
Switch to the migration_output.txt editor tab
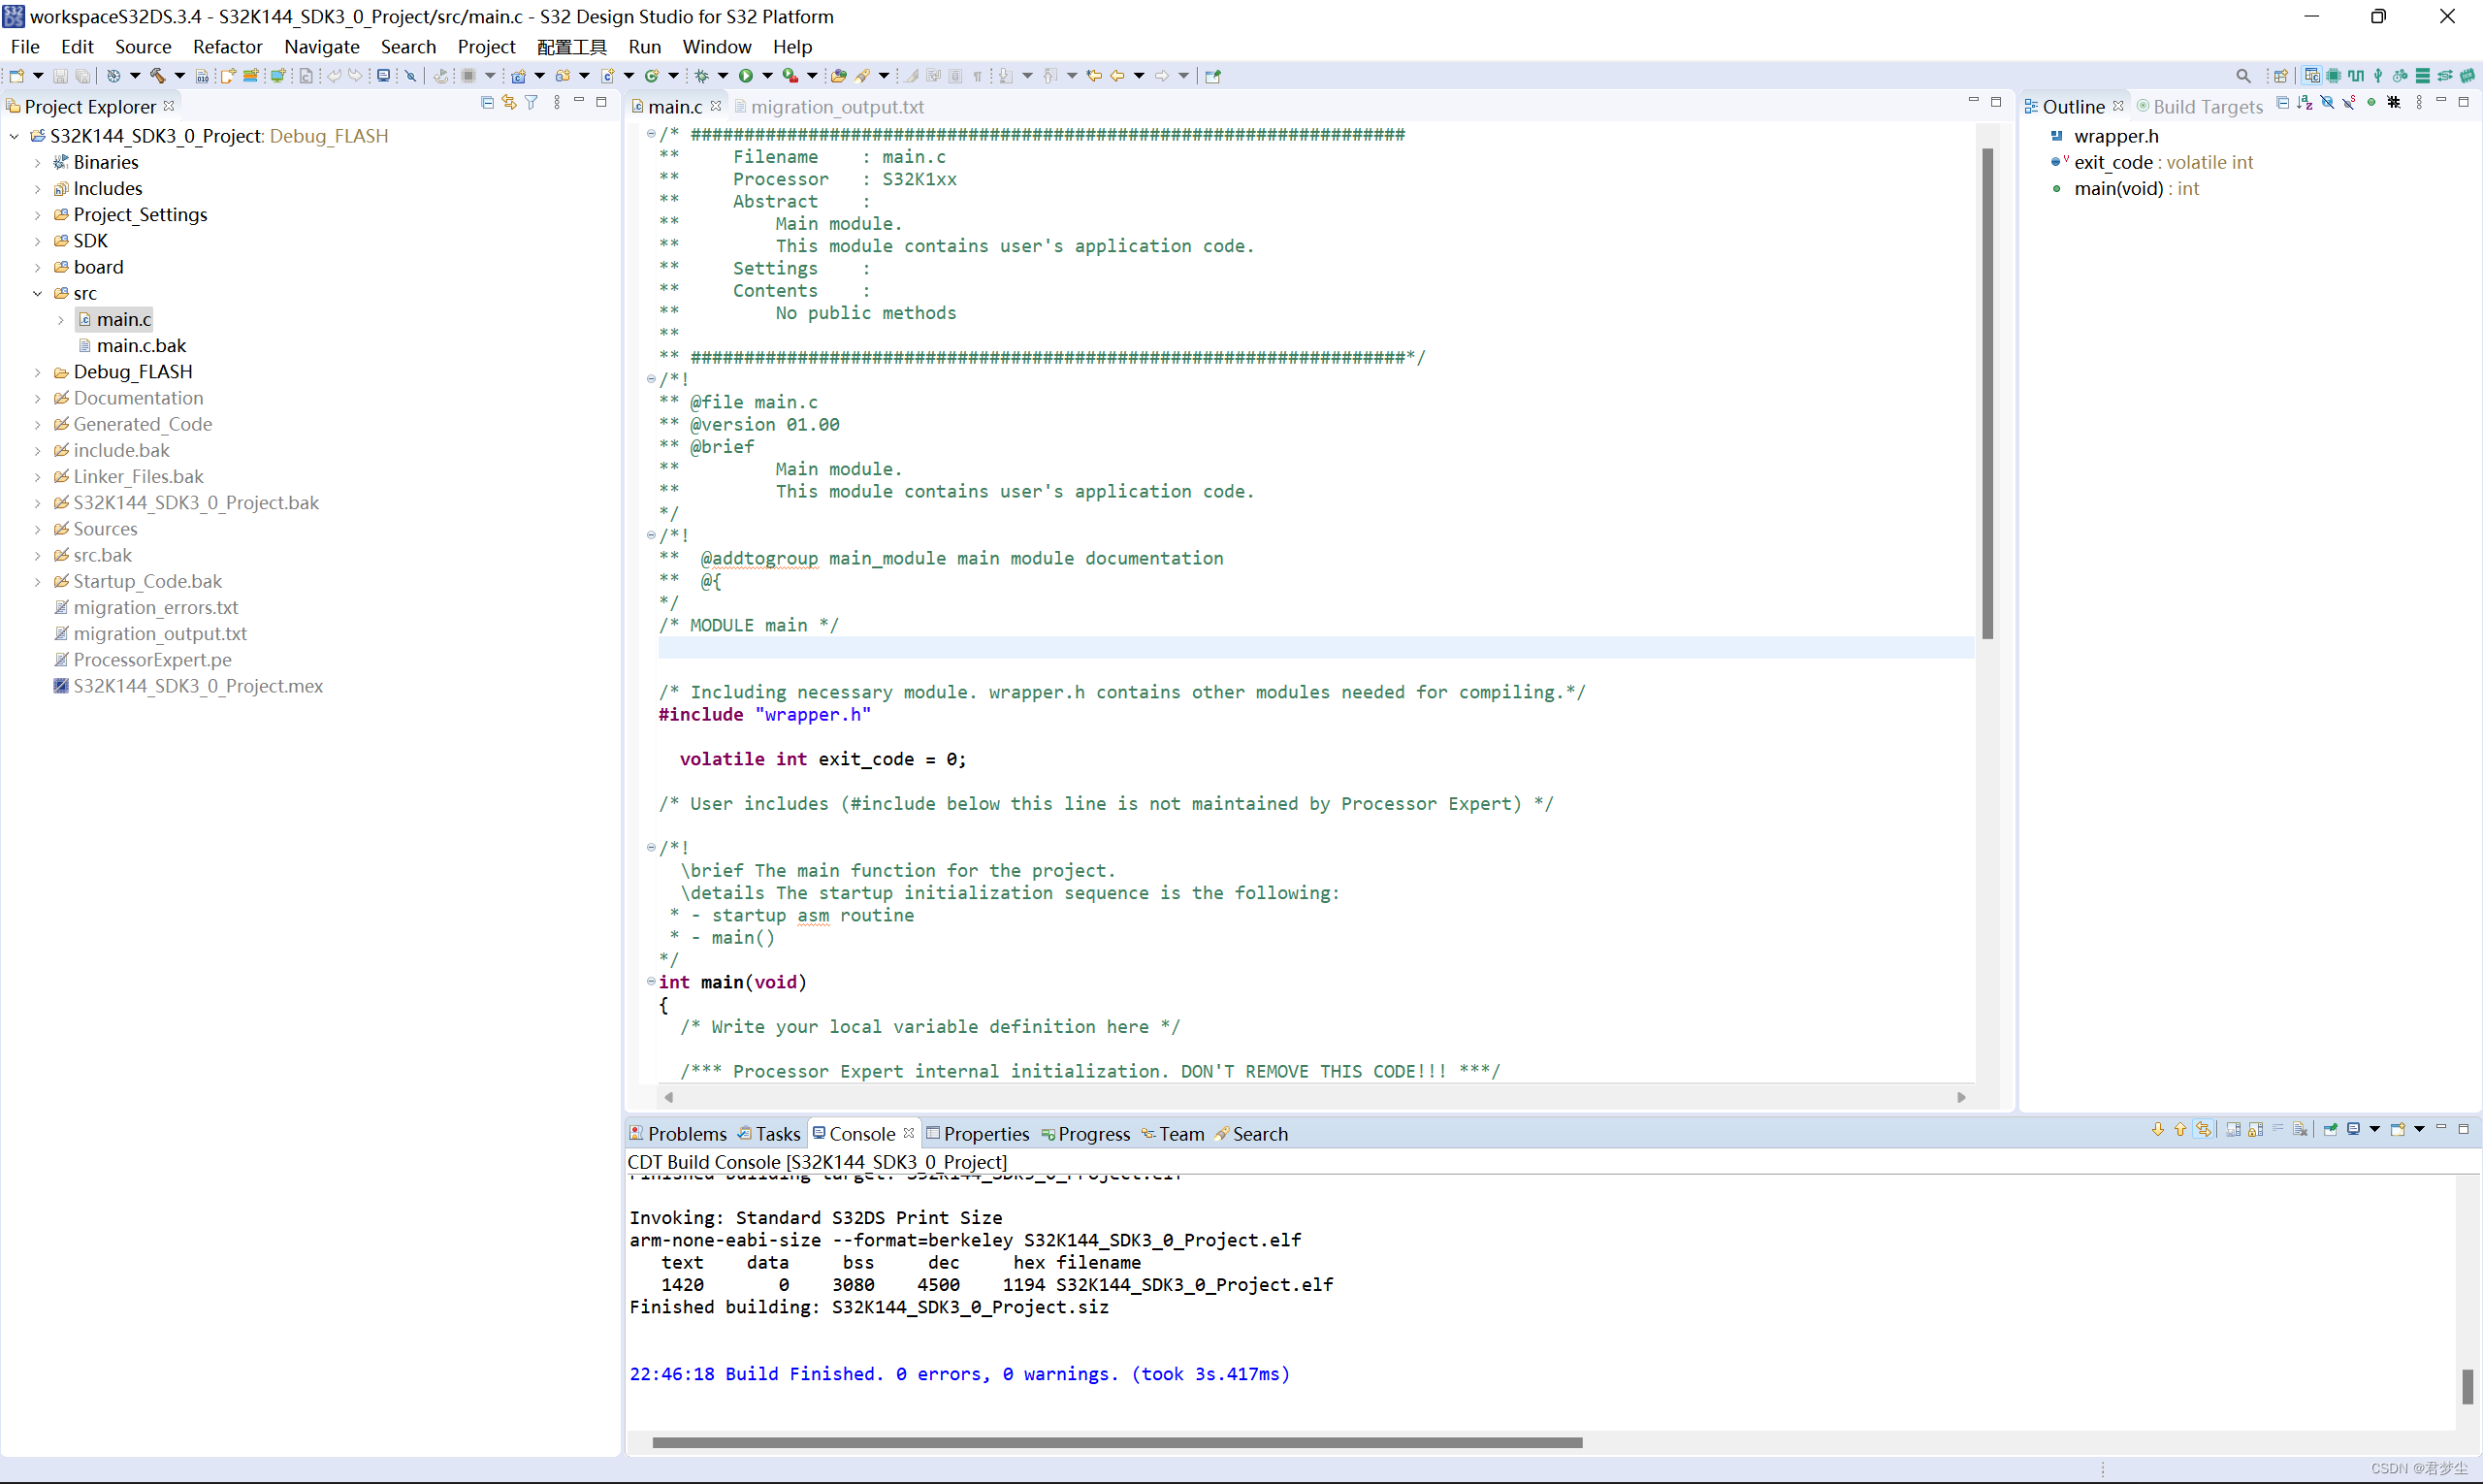pyautogui.click(x=838, y=107)
